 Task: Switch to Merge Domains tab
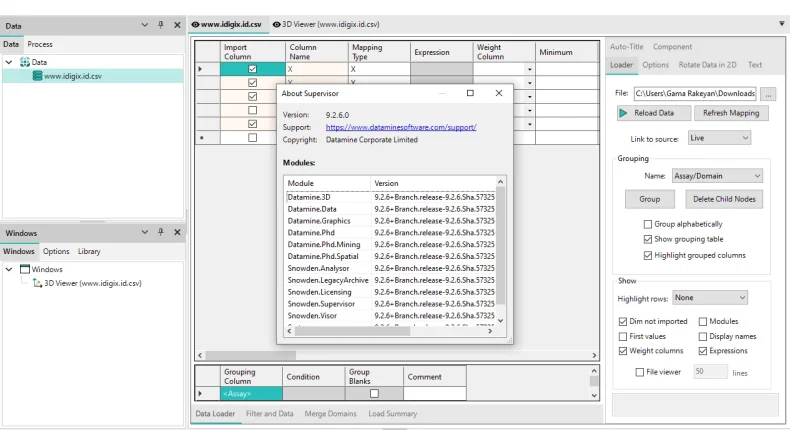(x=331, y=413)
